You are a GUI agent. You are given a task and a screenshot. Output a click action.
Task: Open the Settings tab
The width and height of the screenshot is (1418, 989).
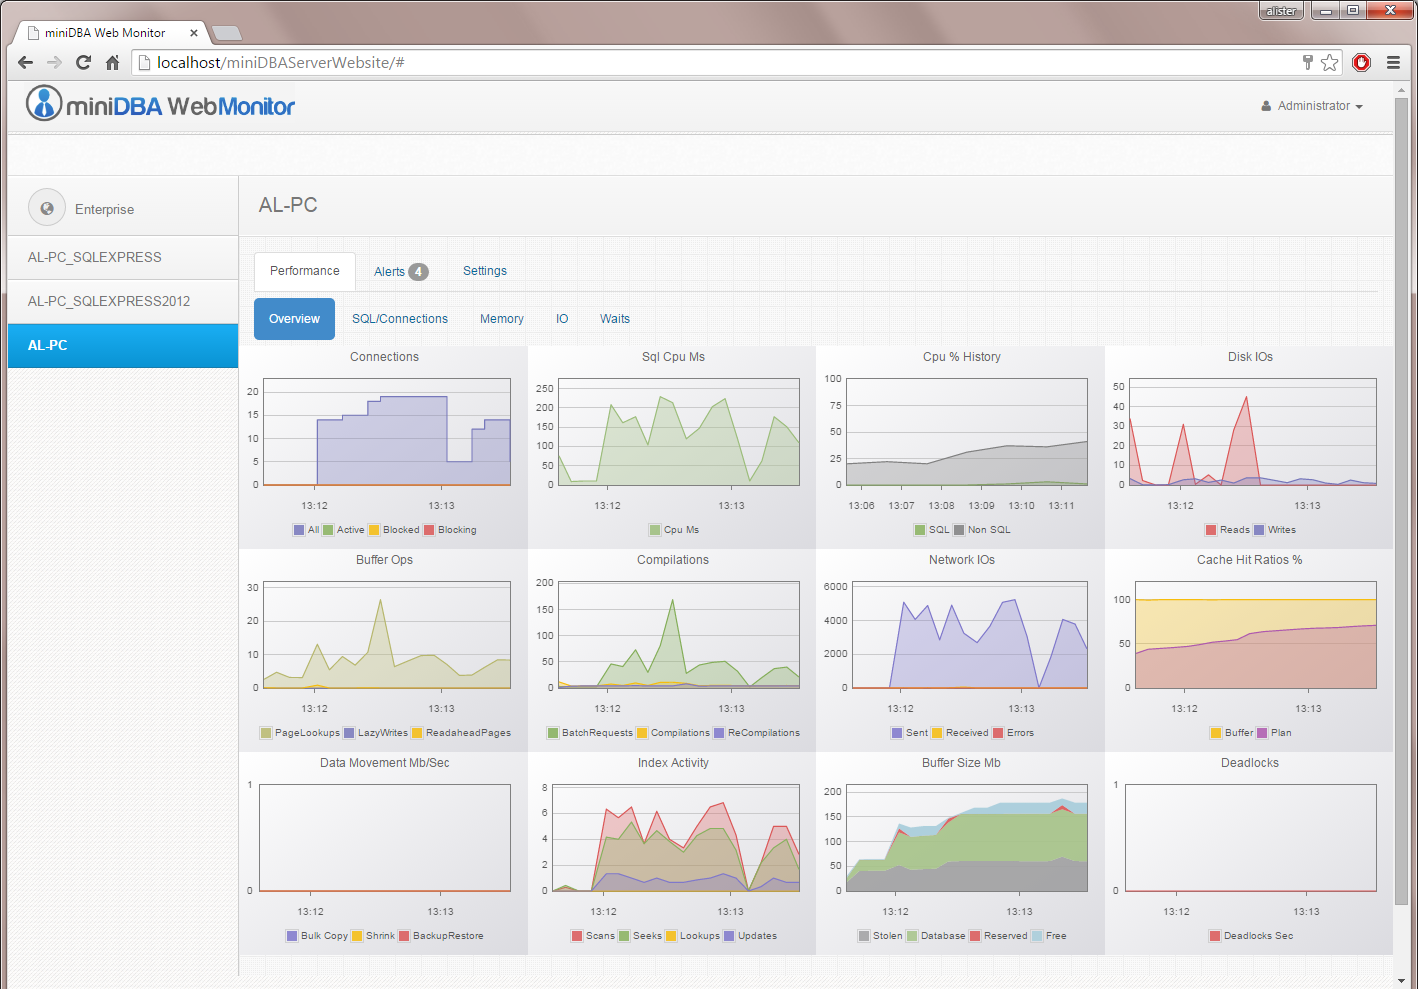485,271
